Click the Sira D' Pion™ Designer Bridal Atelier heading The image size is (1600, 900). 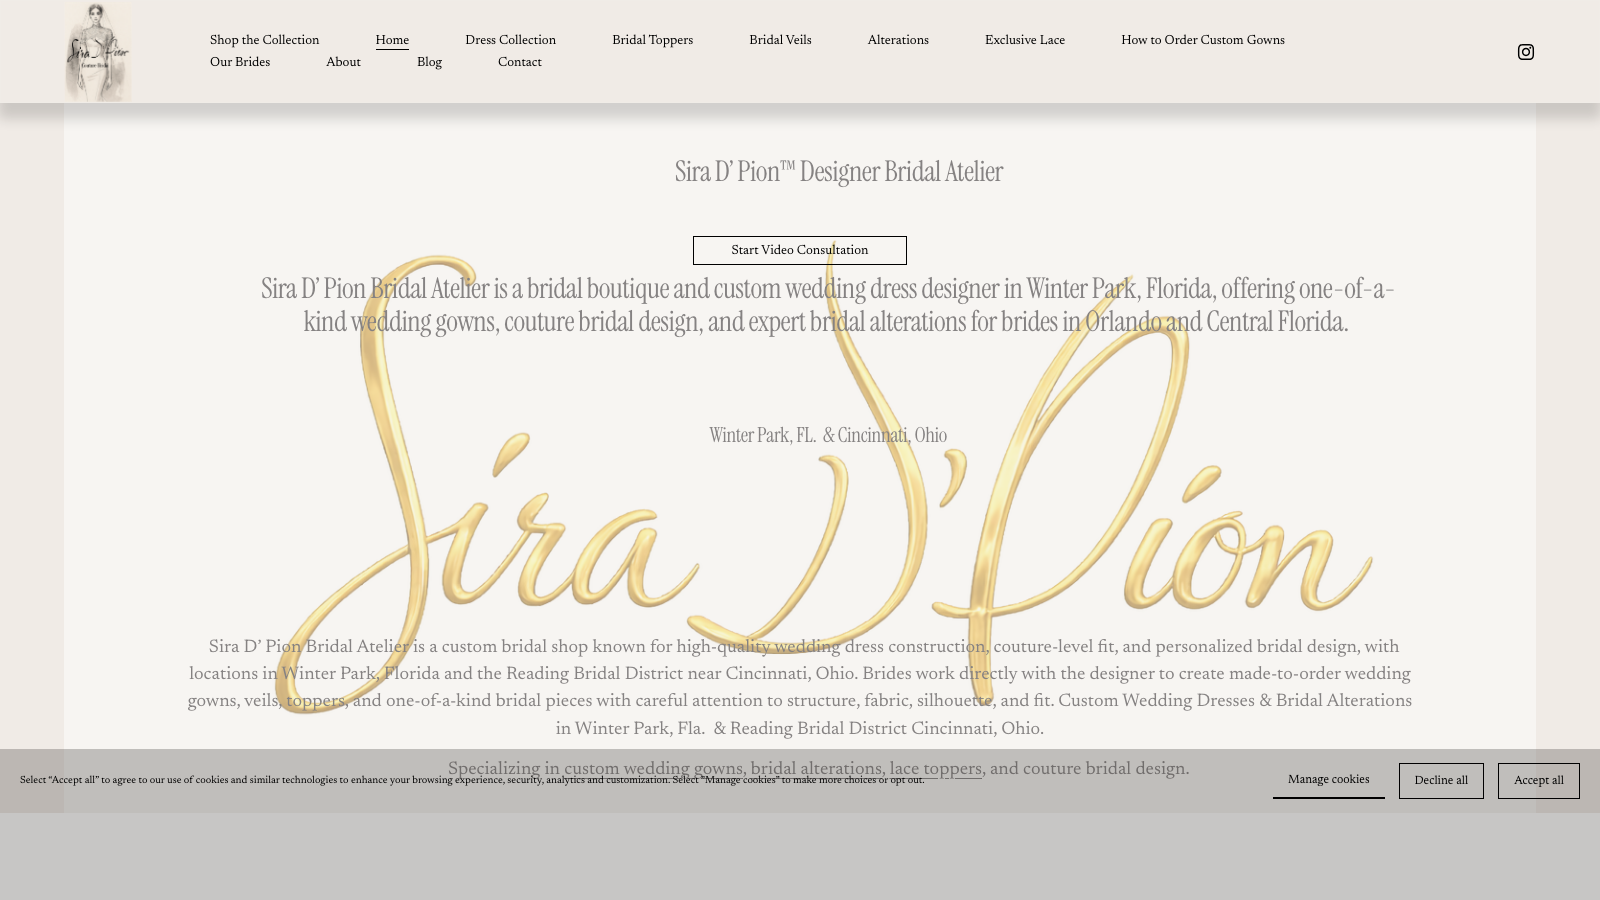(x=838, y=172)
